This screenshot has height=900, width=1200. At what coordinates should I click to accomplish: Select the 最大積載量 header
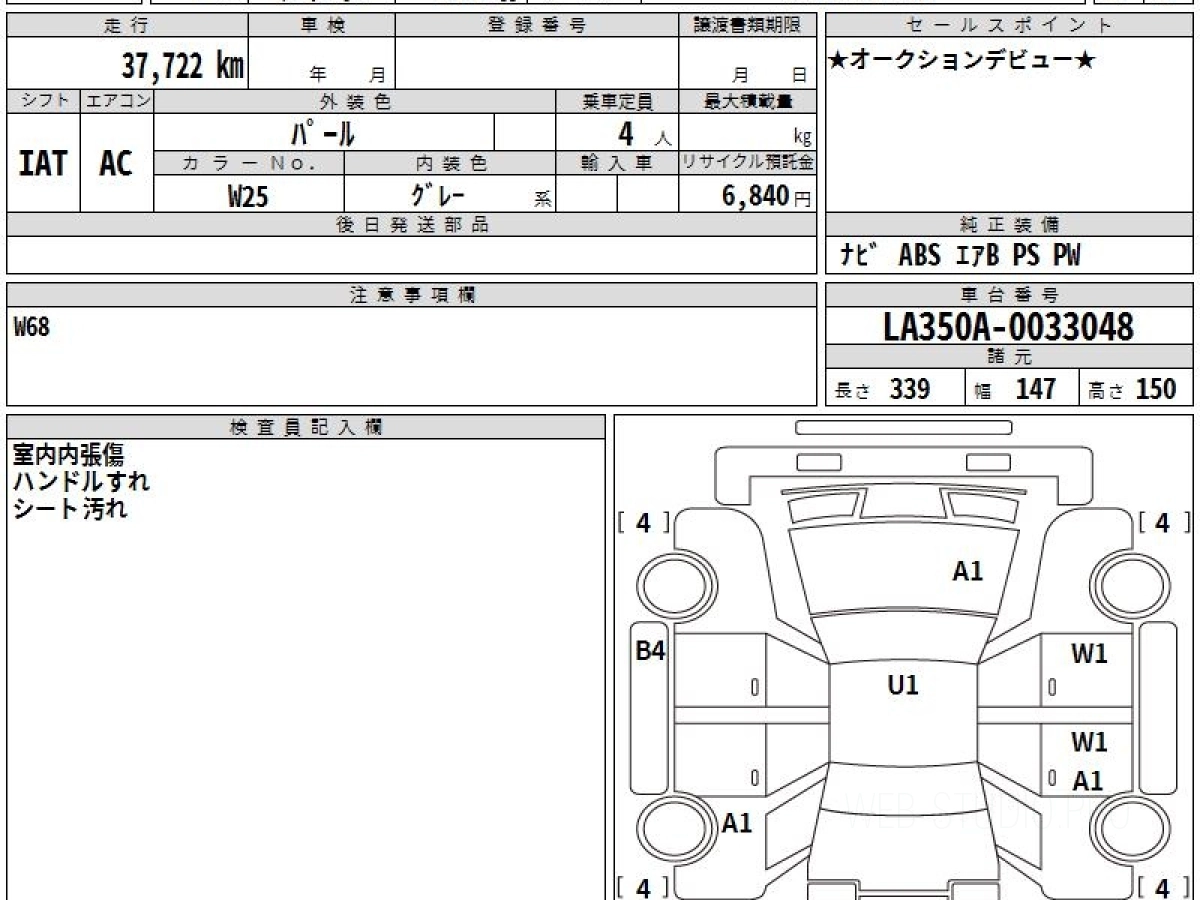pyautogui.click(x=748, y=101)
